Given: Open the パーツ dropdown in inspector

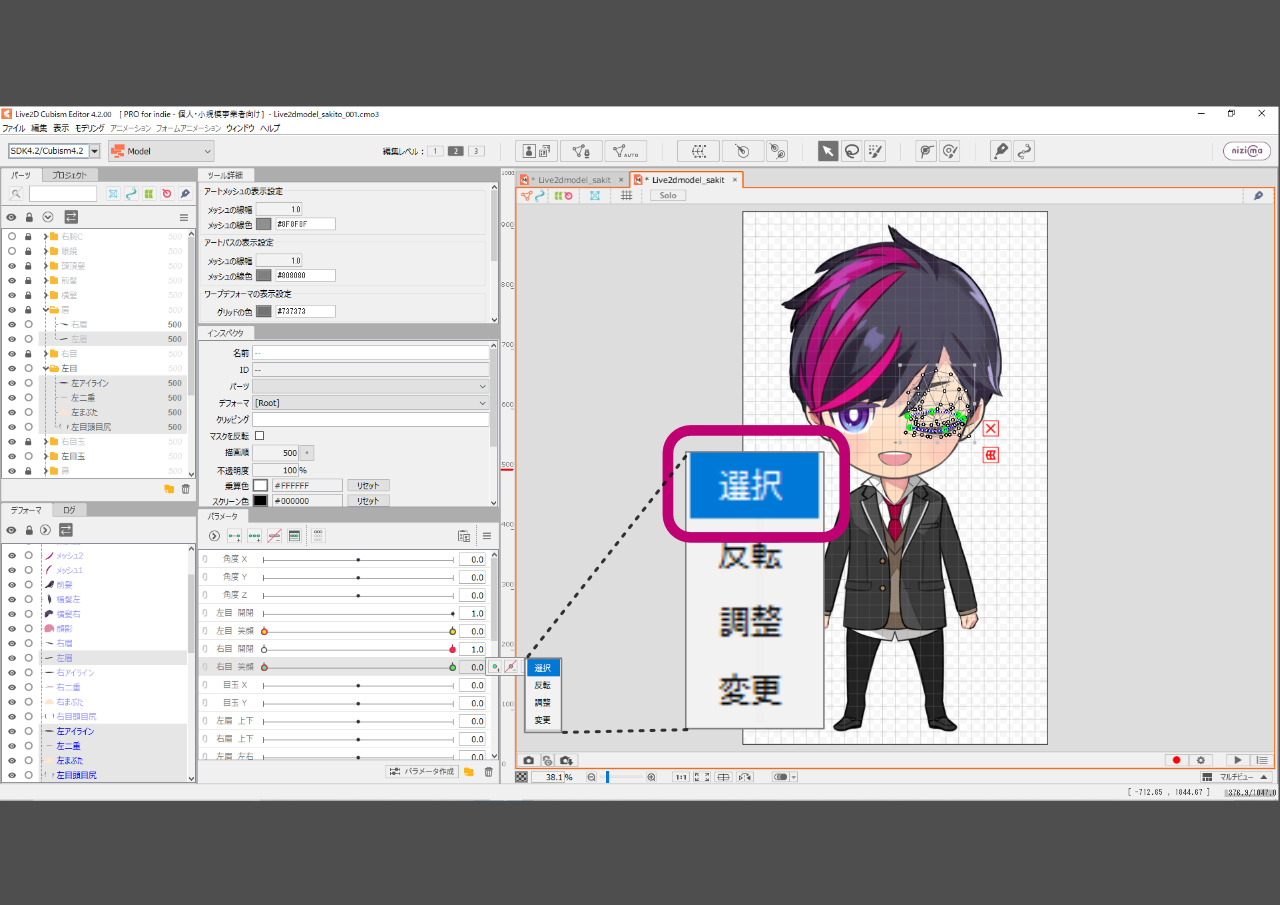Looking at the screenshot, I should coord(371,386).
